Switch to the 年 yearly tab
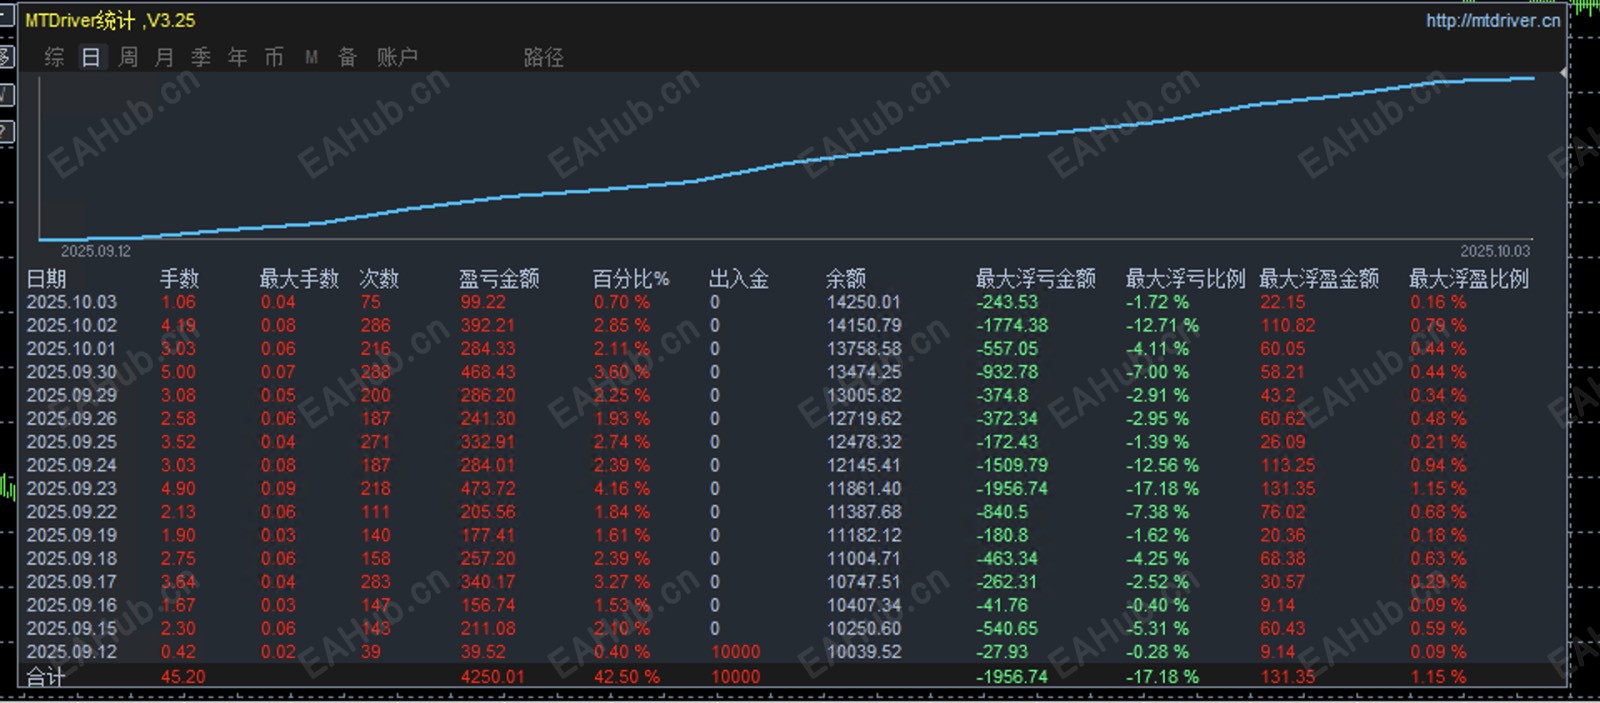The image size is (1600, 703). (x=238, y=57)
